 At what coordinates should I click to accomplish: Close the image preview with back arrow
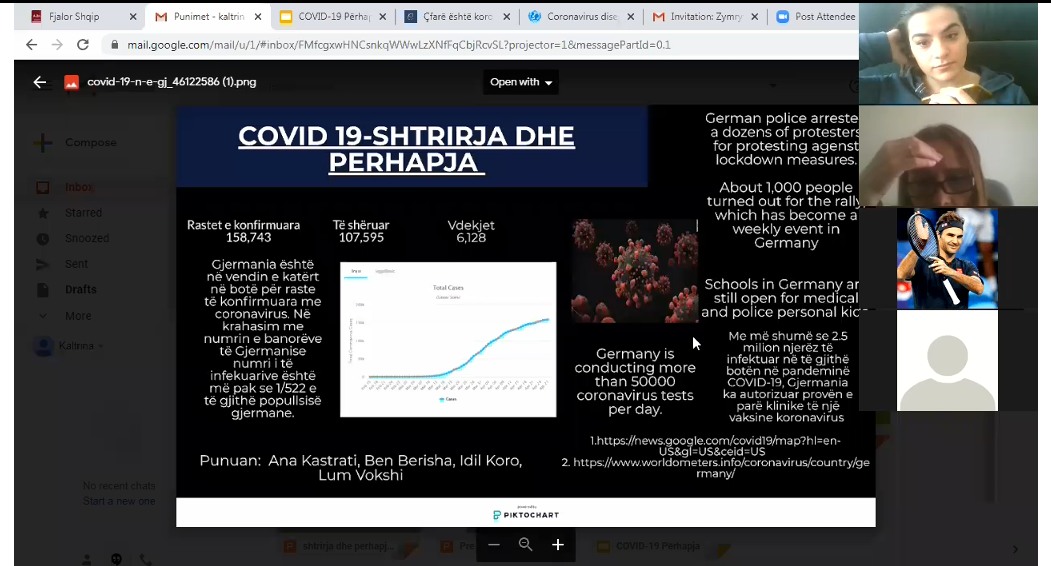(40, 82)
